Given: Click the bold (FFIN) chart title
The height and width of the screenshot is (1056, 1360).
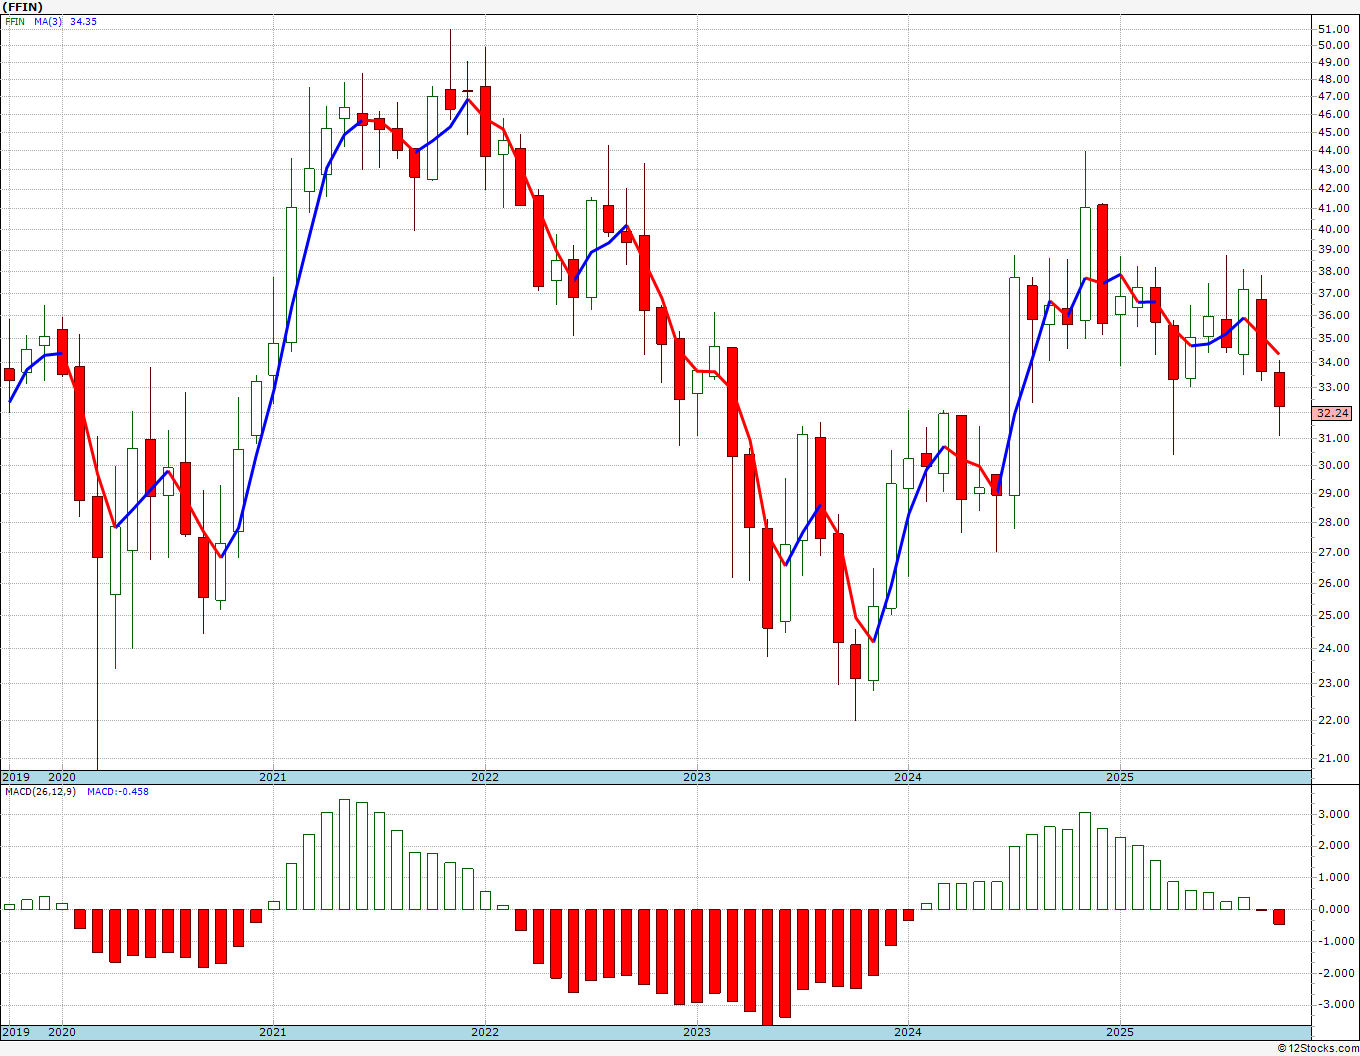Looking at the screenshot, I should [22, 6].
